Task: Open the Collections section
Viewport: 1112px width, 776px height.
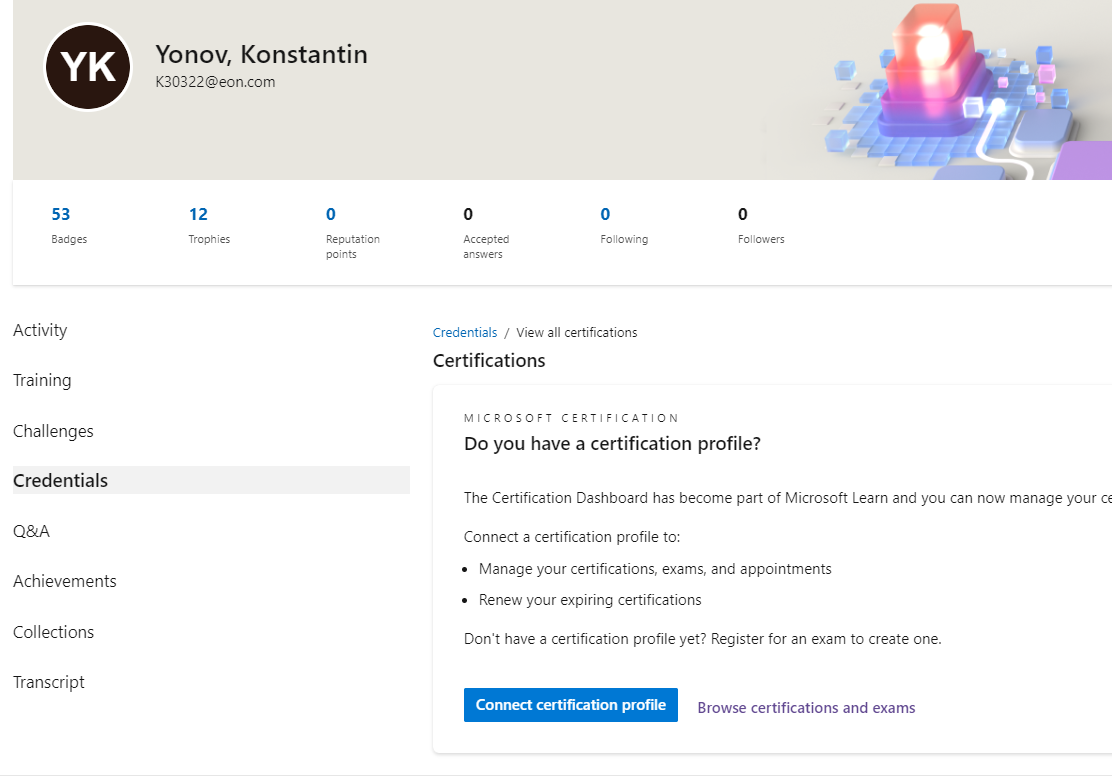Action: [x=53, y=632]
